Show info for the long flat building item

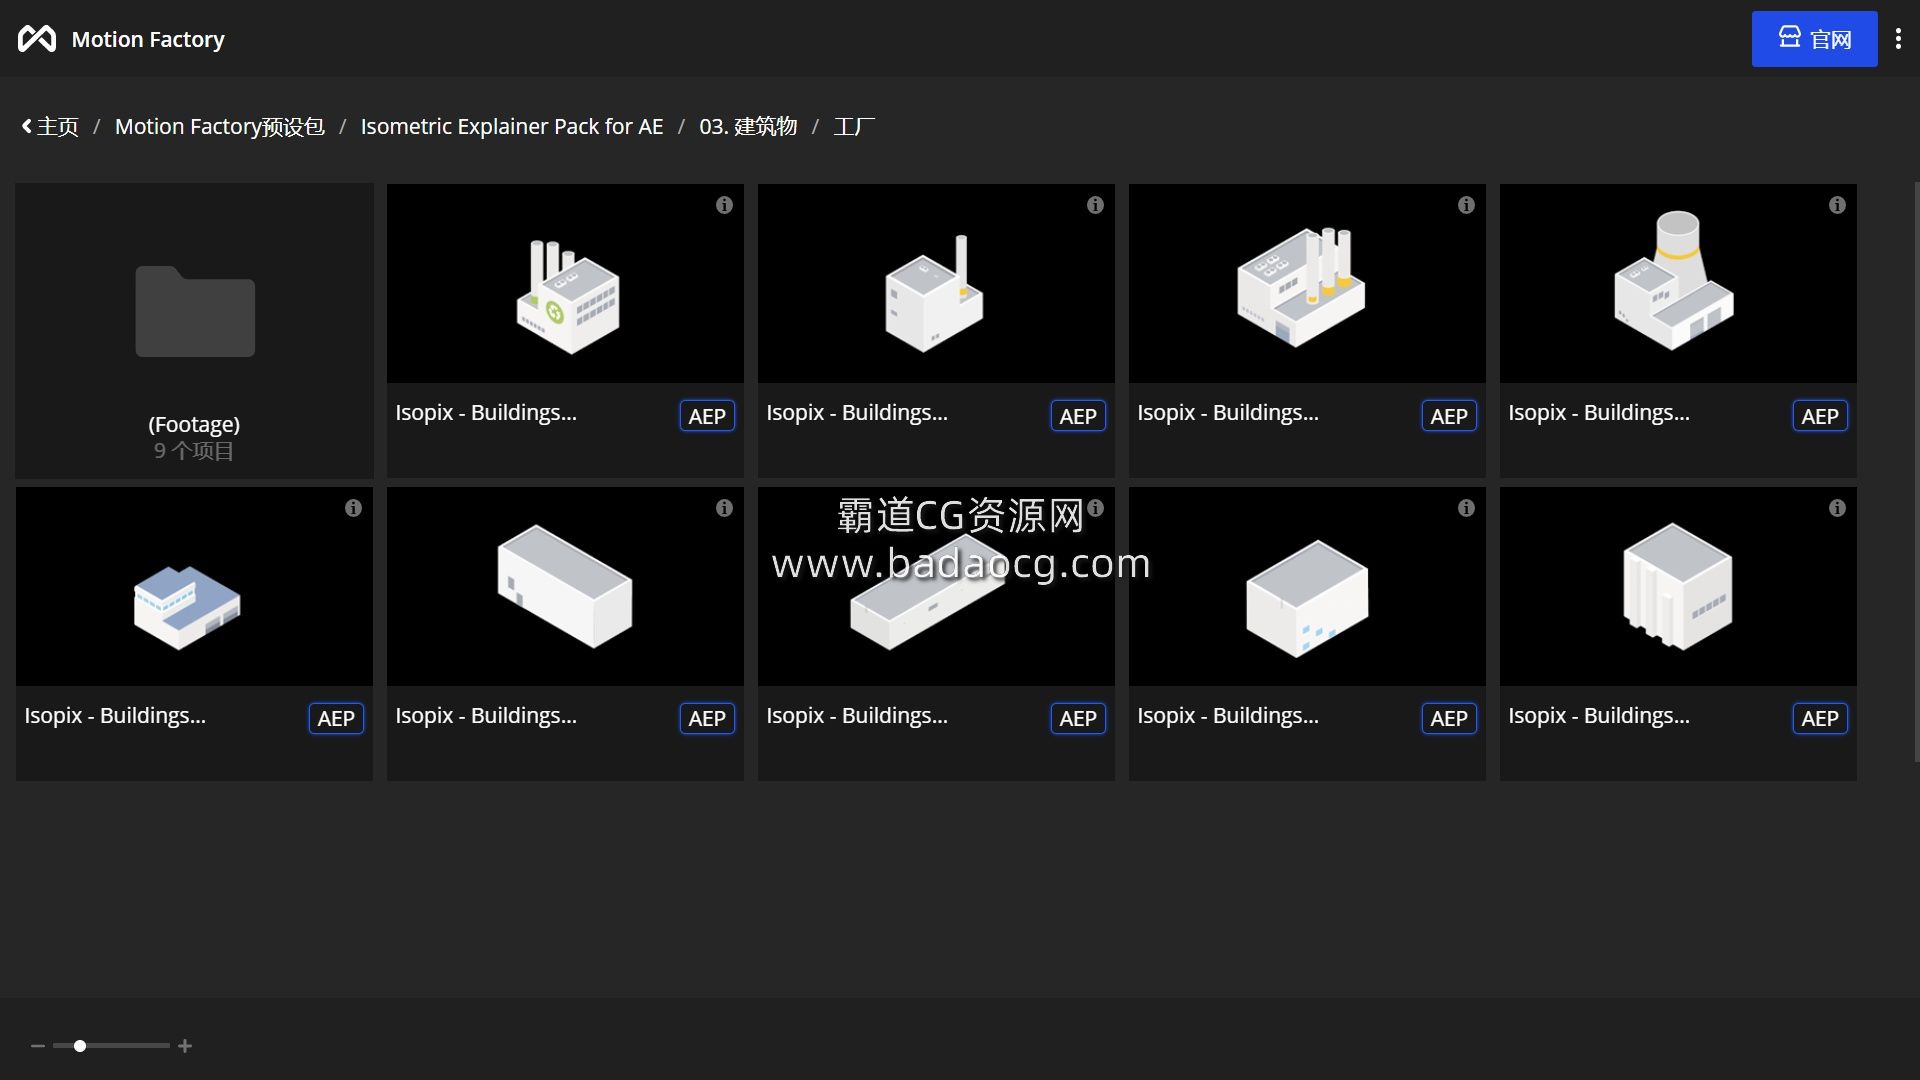(x=1095, y=508)
